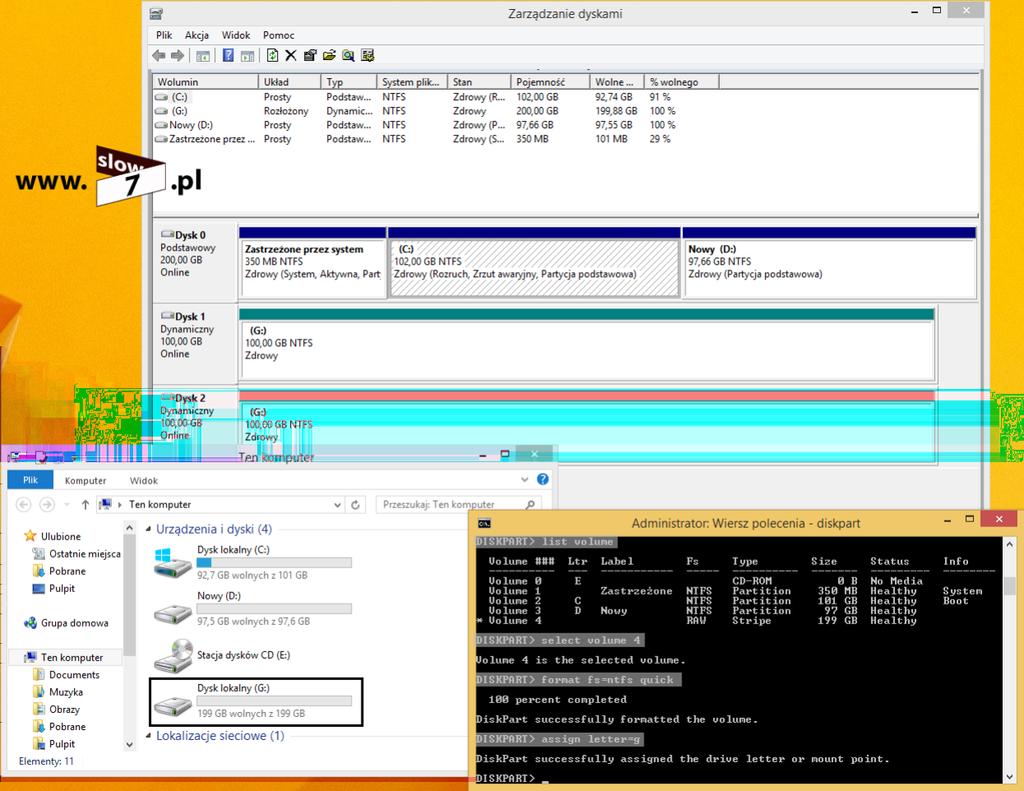Viewport: 1024px width, 791px height.
Task: Open the Akcja menu
Action: point(197,35)
